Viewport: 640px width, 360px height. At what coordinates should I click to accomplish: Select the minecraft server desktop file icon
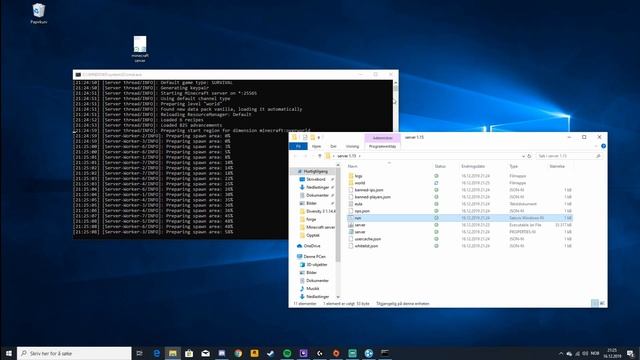coord(140,49)
